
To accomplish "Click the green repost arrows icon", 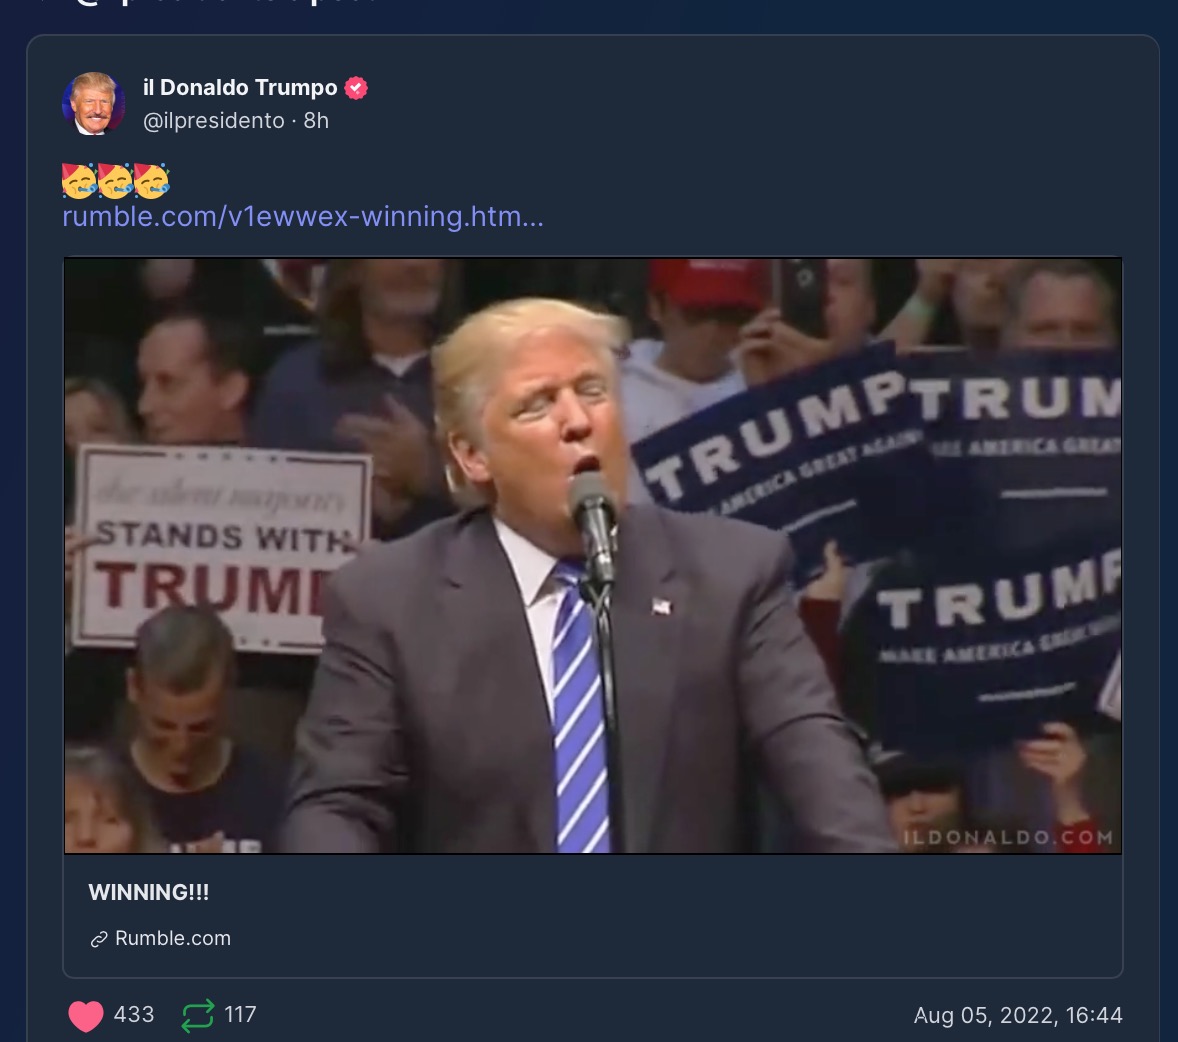I will tap(198, 1016).
